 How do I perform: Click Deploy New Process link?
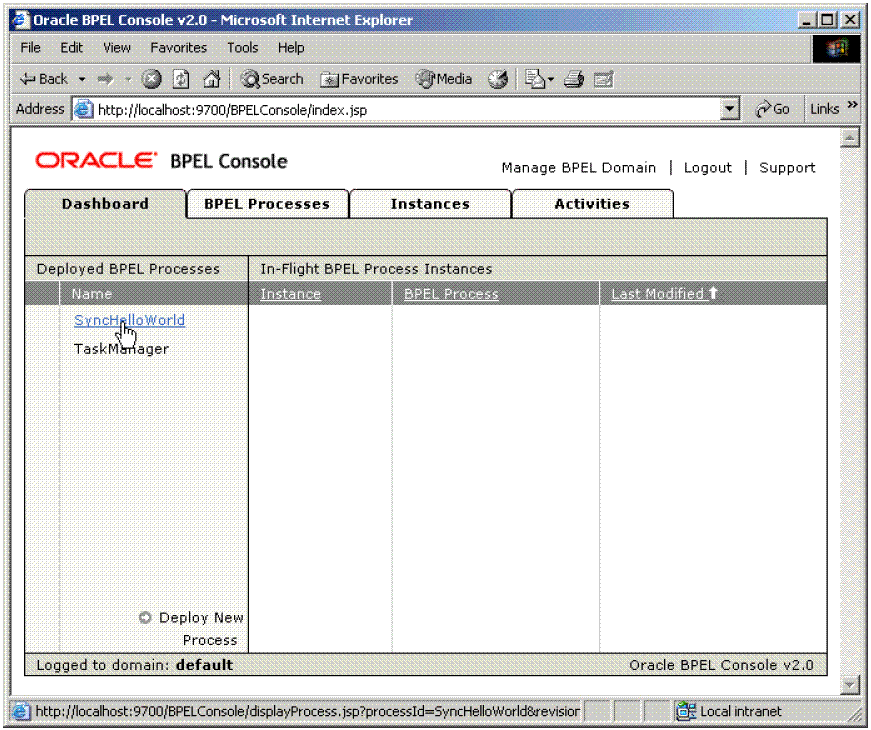click(201, 629)
